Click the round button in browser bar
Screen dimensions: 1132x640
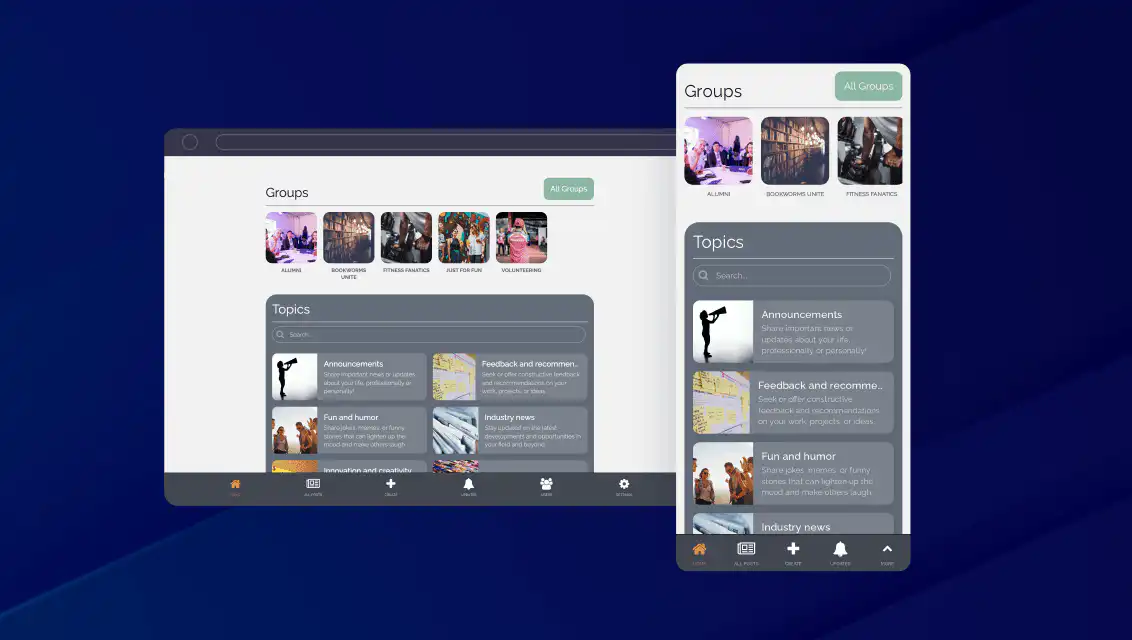(x=190, y=142)
